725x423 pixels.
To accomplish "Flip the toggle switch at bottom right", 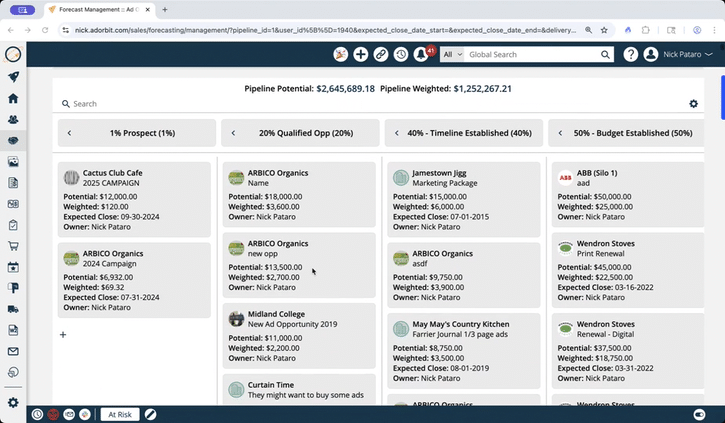I will coord(699,415).
